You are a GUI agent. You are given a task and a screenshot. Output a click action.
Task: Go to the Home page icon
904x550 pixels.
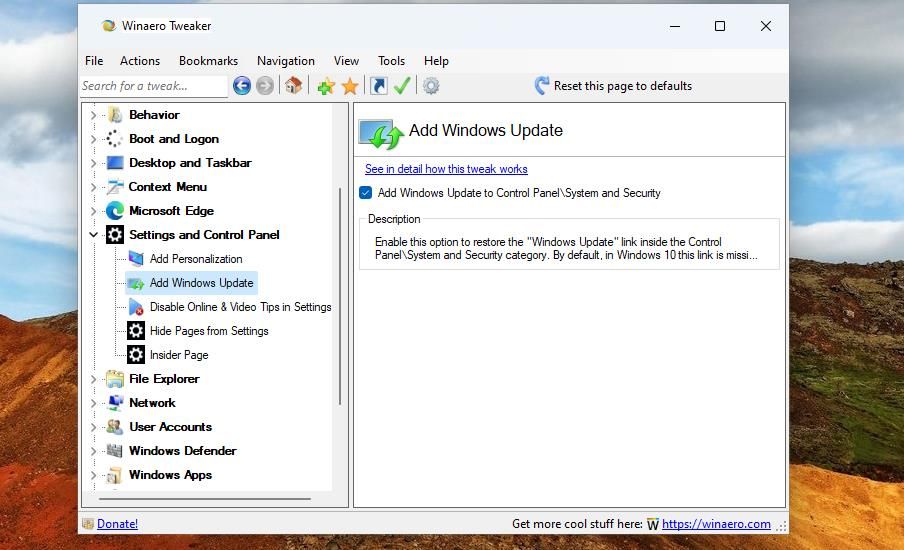click(x=293, y=85)
